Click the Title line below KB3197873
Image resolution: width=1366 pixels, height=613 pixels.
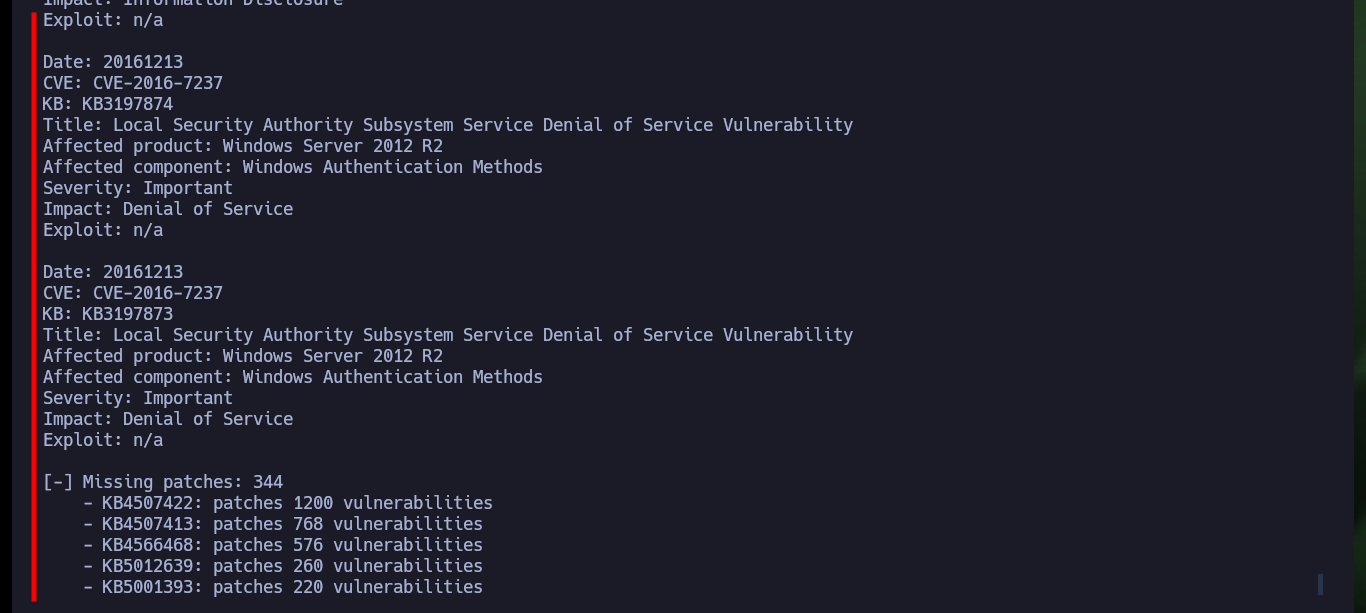448,335
